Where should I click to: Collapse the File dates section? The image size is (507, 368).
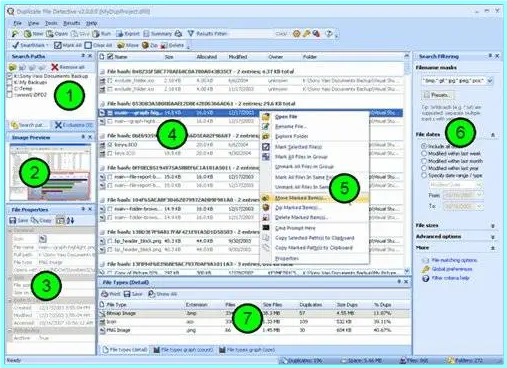[493, 135]
